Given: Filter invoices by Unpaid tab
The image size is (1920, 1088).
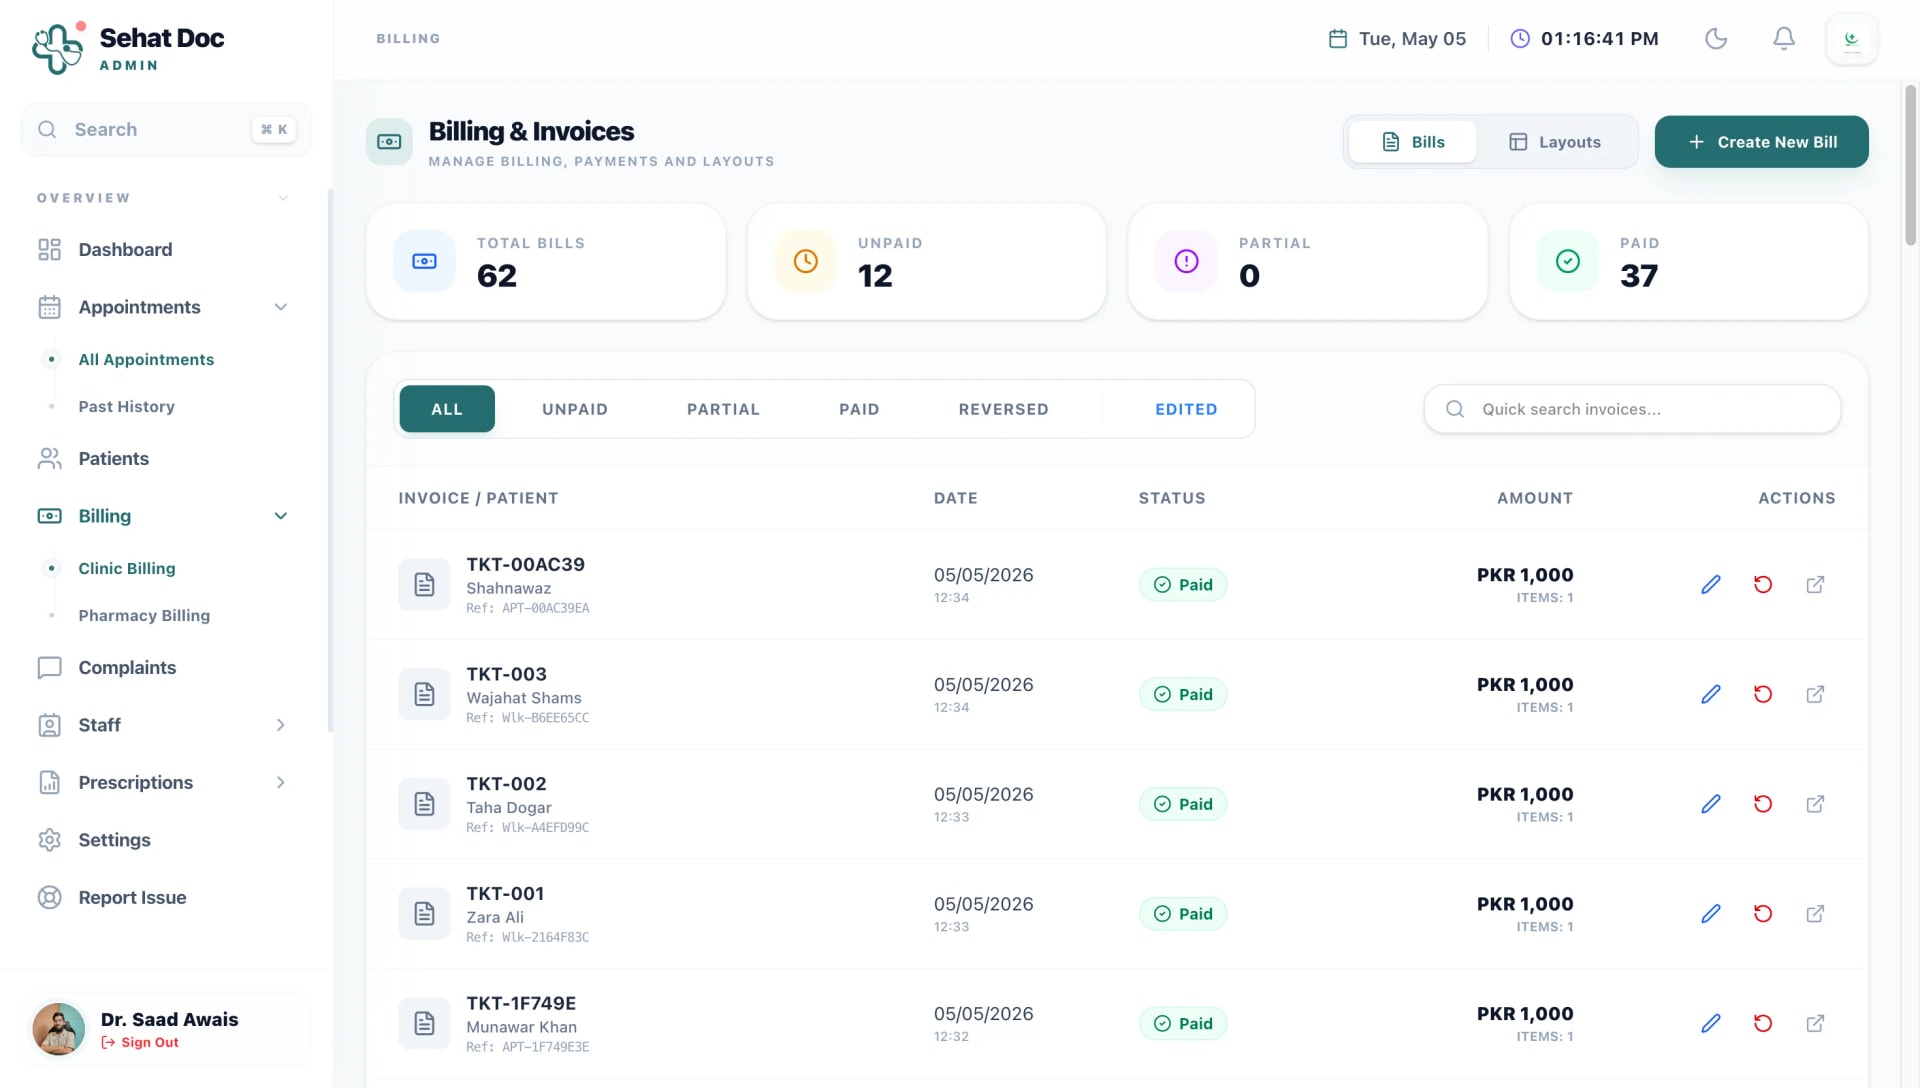Looking at the screenshot, I should point(575,409).
